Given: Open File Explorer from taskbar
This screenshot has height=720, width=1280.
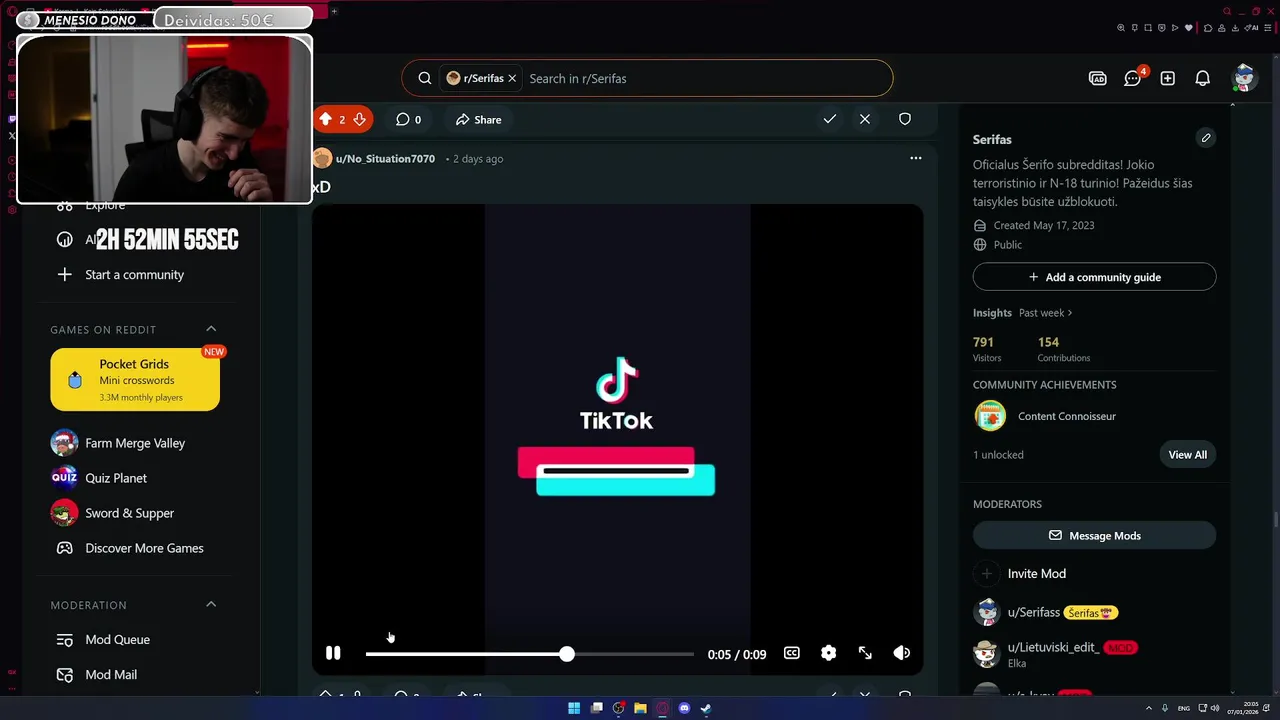Looking at the screenshot, I should pyautogui.click(x=640, y=708).
